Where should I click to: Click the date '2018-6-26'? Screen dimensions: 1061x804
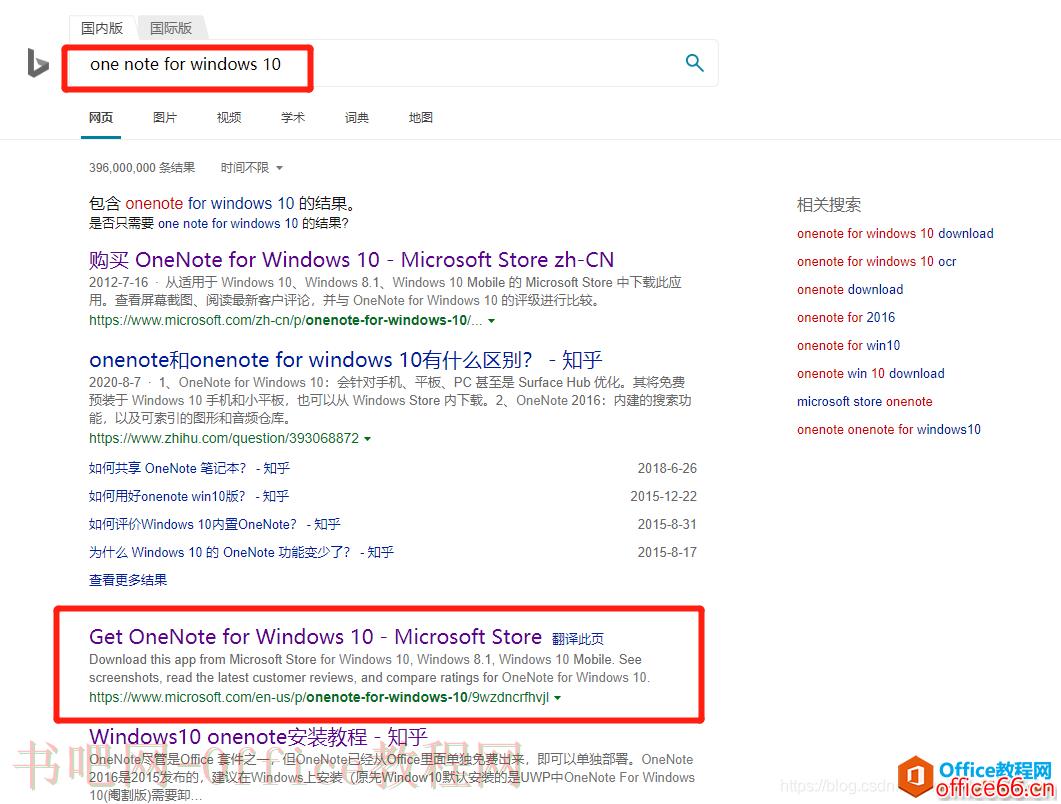pyautogui.click(x=667, y=468)
